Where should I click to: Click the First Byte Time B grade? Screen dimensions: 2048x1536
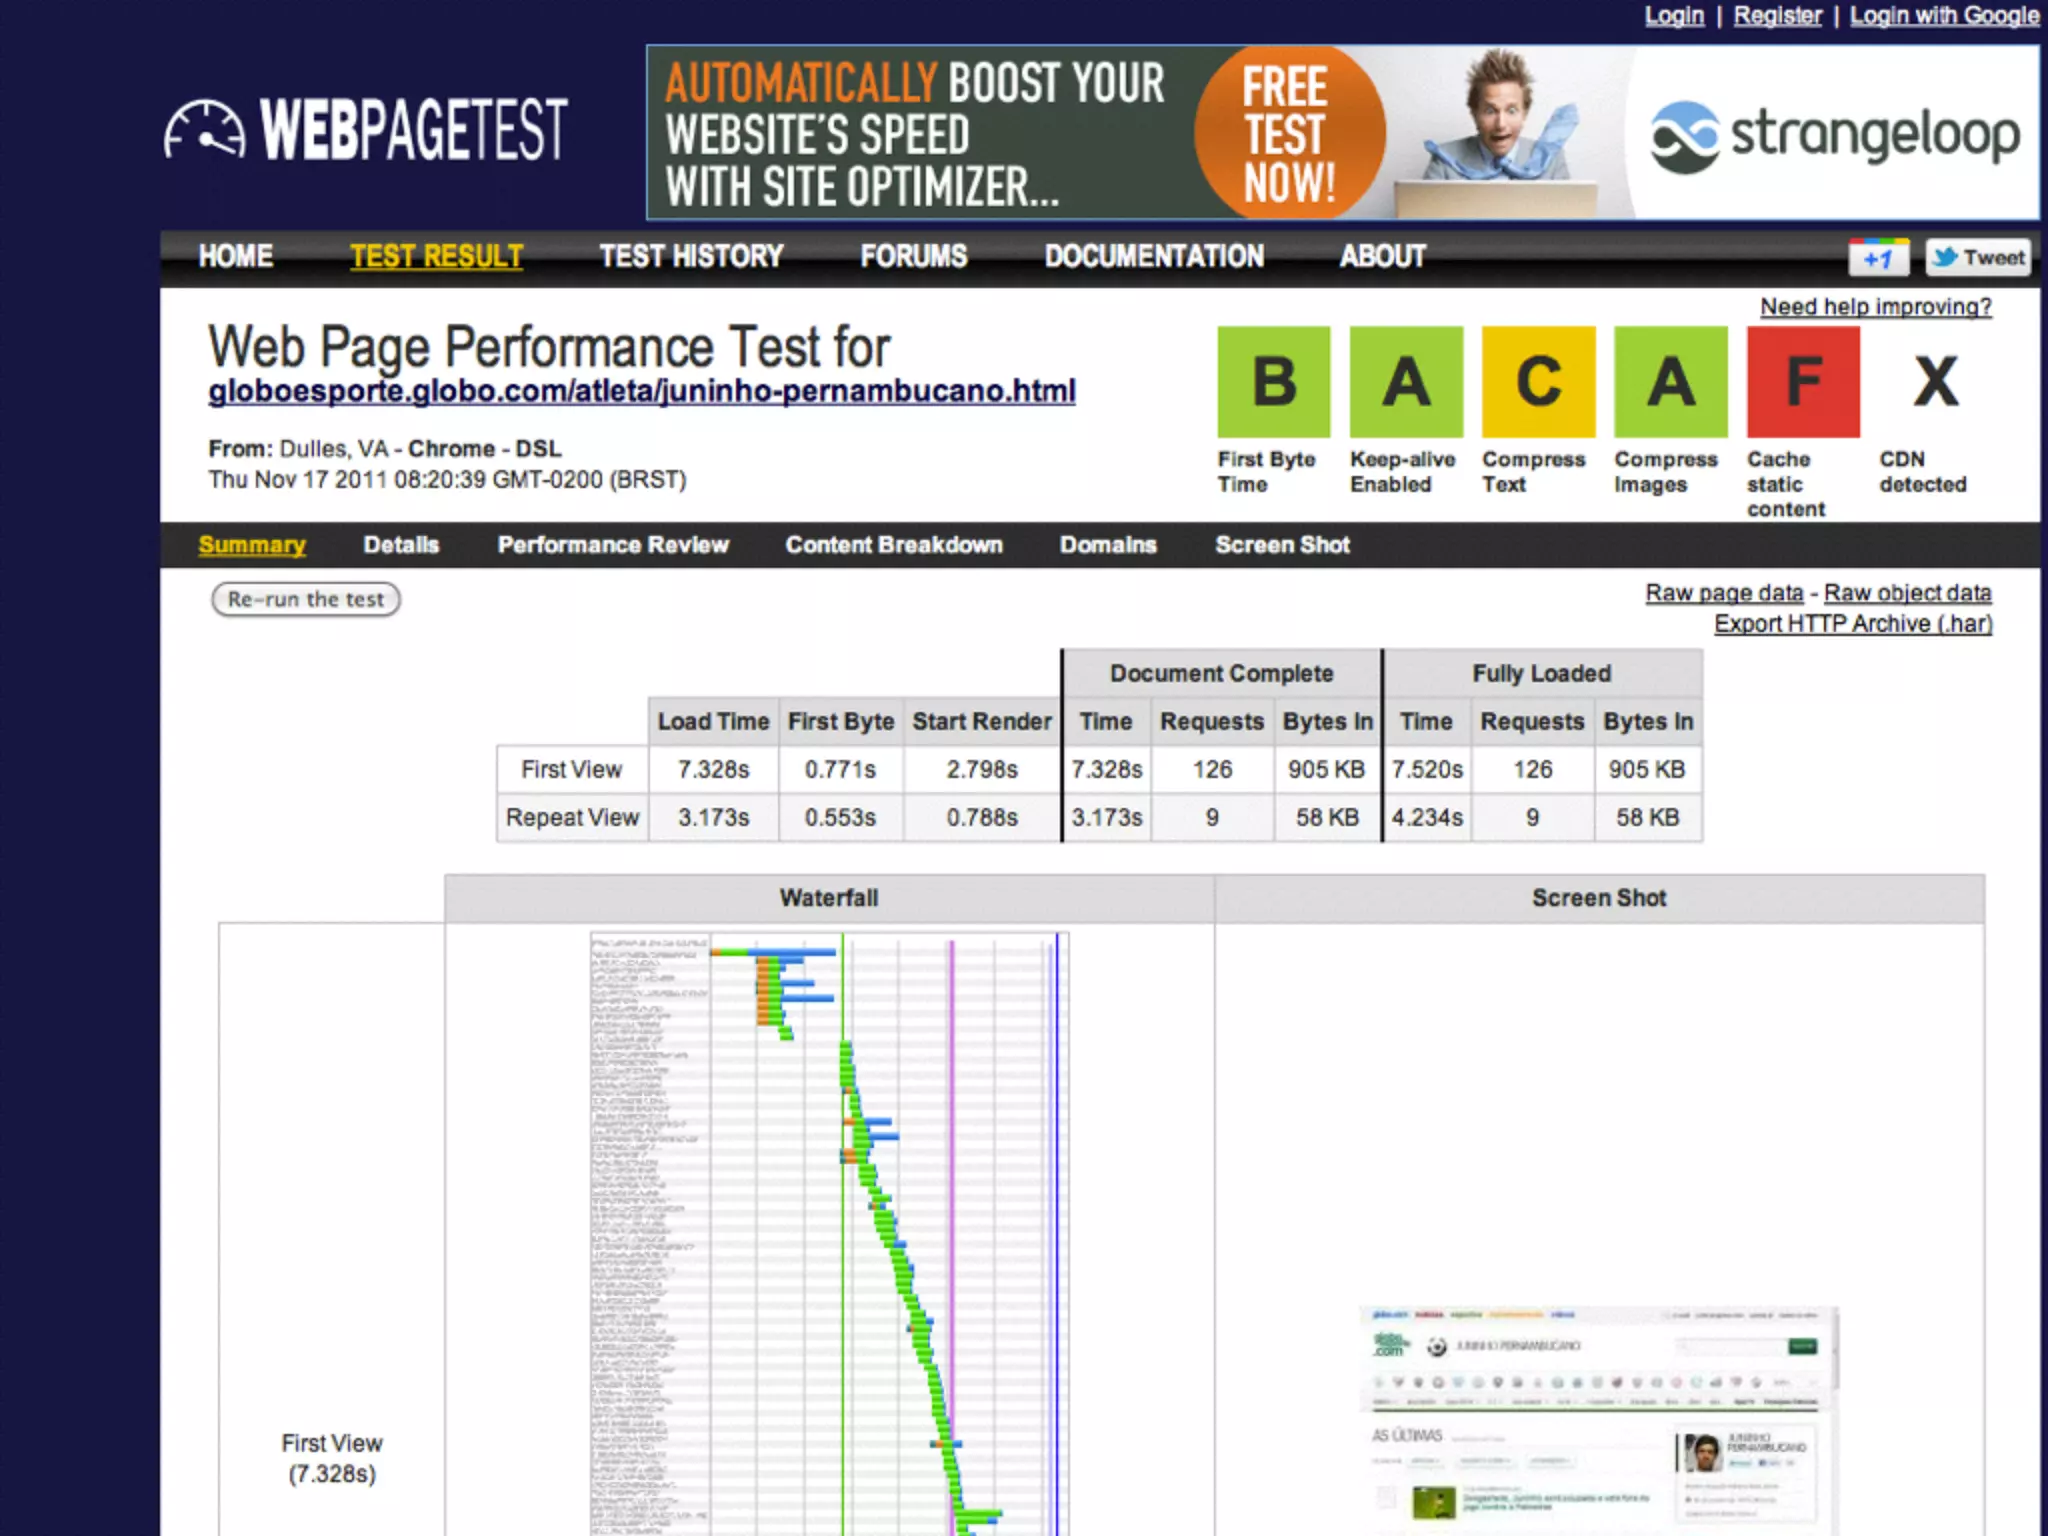click(1273, 382)
